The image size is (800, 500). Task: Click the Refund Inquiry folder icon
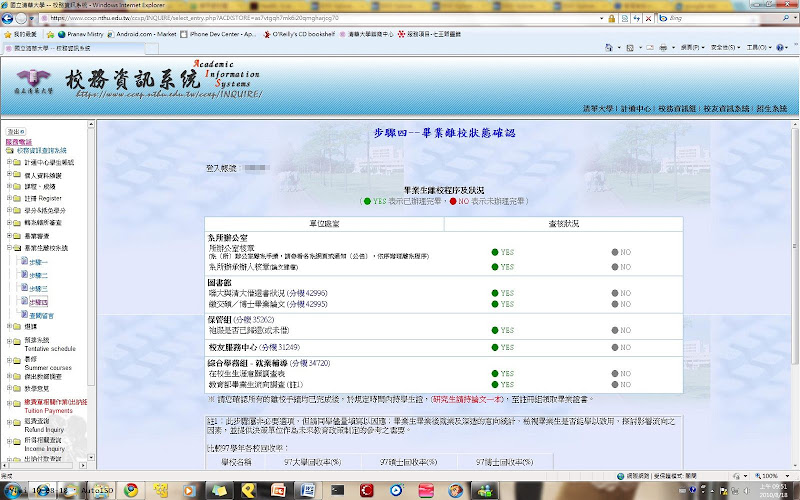click(19, 424)
